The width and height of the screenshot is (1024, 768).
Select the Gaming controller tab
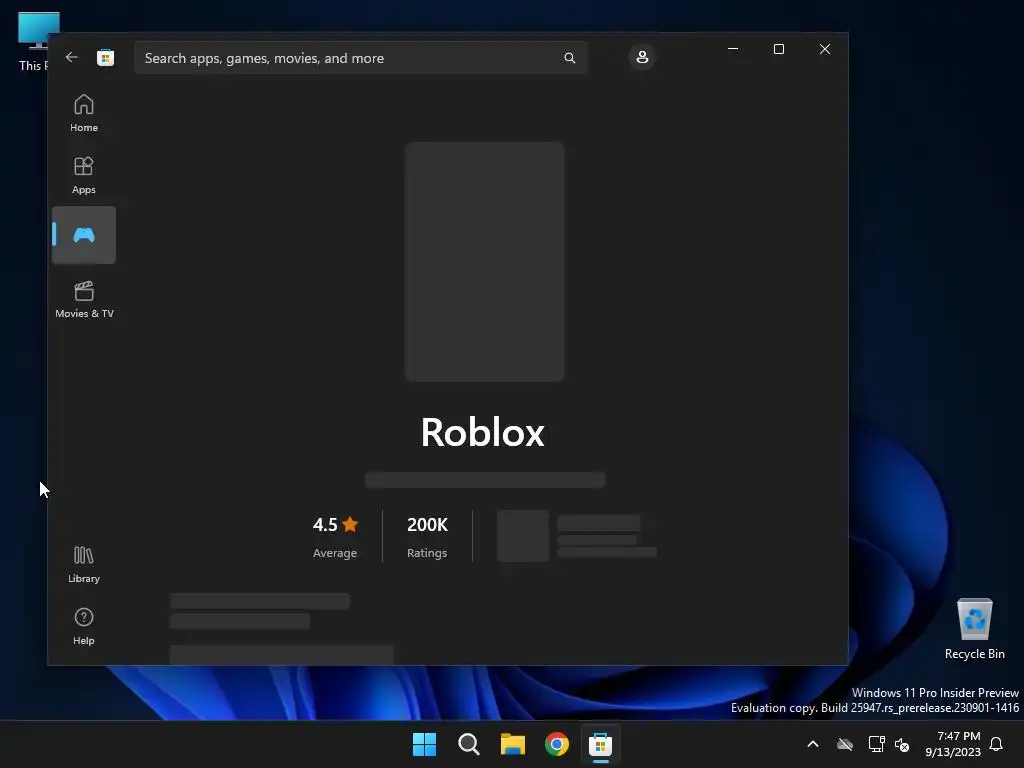point(84,235)
